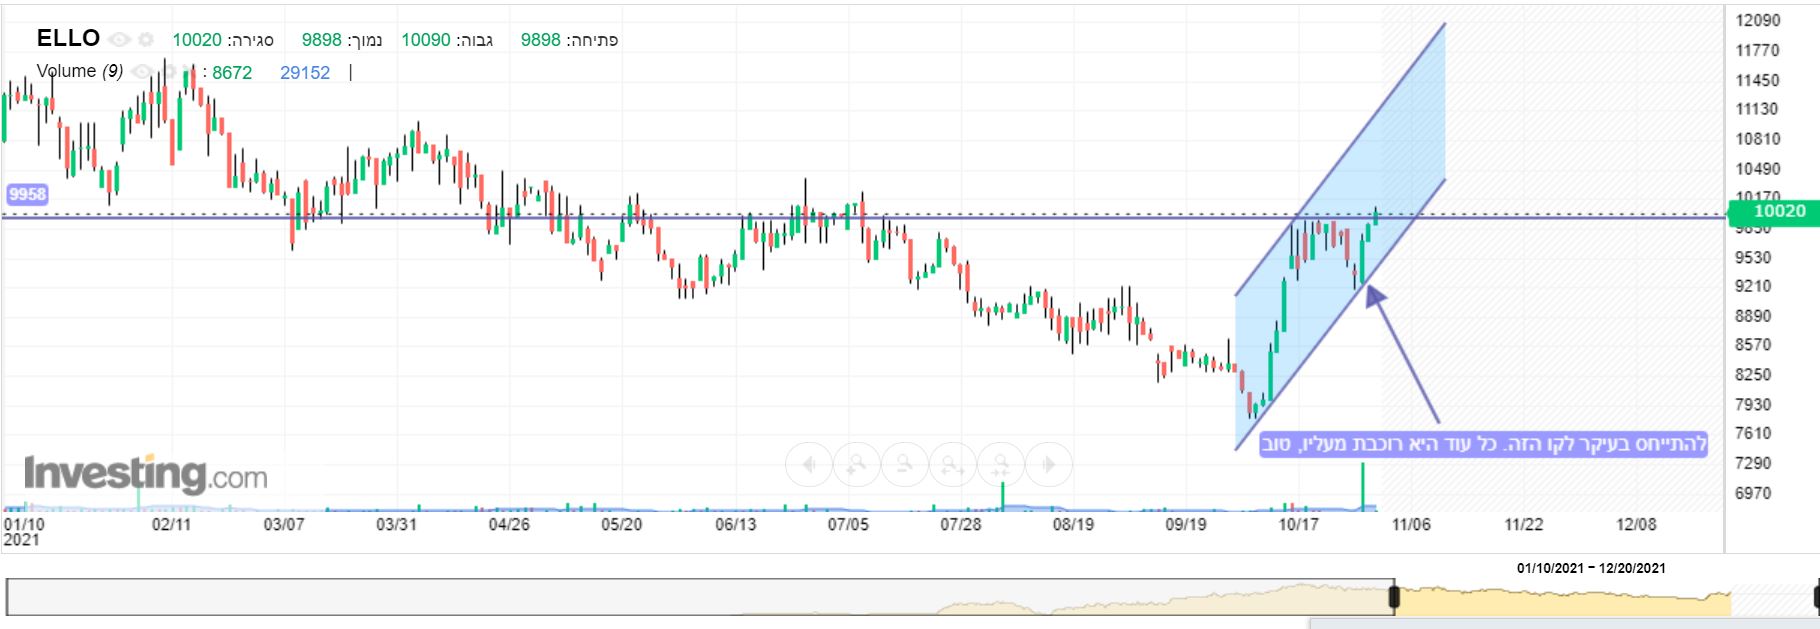Click low value 9898 next to נמוך
Image resolution: width=1820 pixels, height=629 pixels.
[x=322, y=40]
